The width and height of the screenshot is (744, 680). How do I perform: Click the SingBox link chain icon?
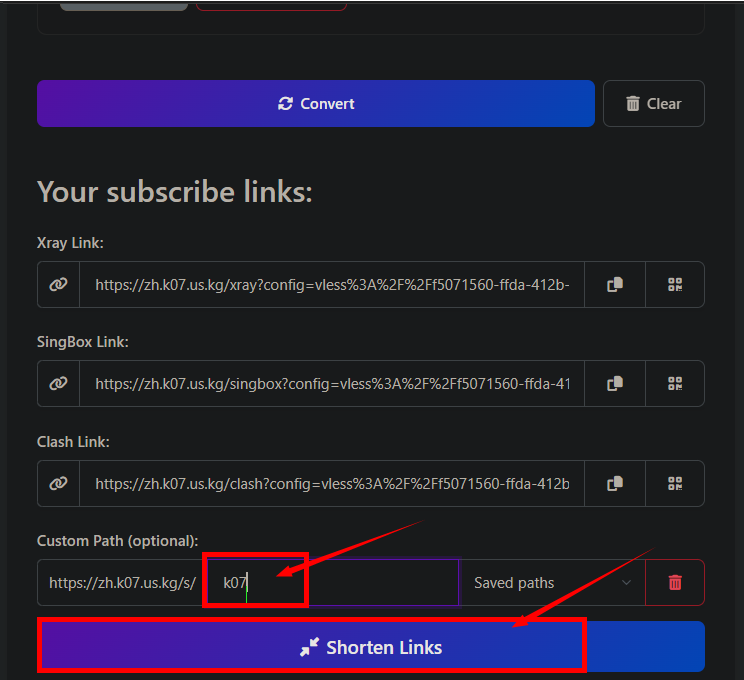(59, 384)
